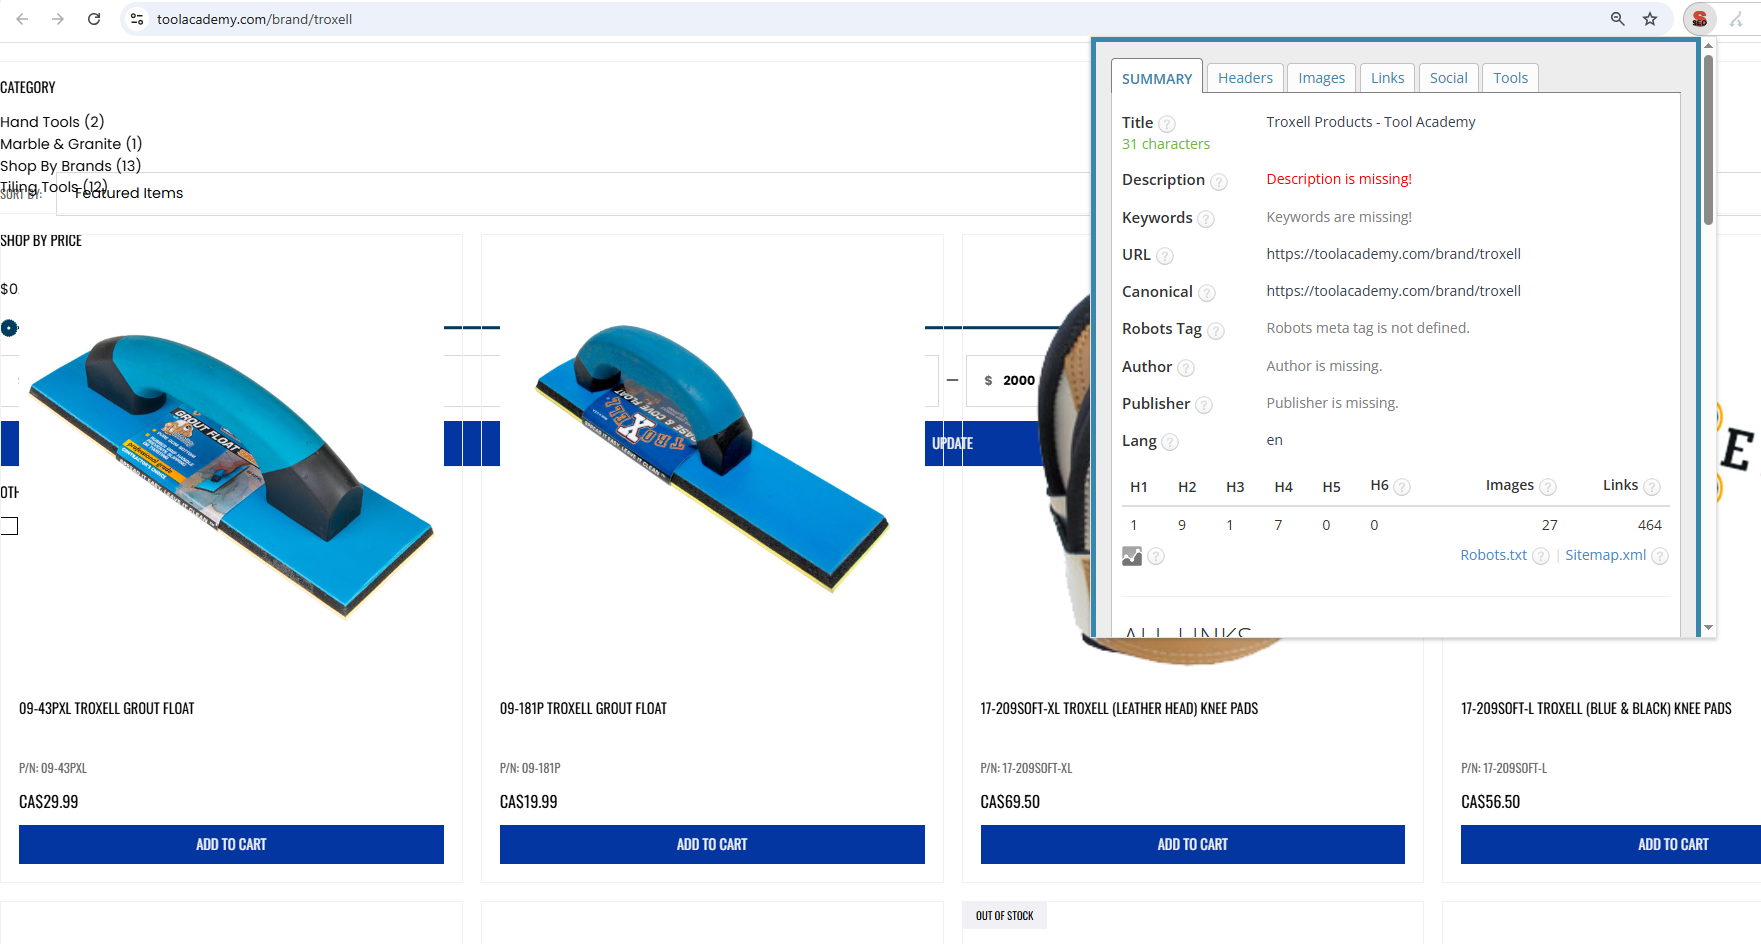
Task: Click the 'Description is missing!' warning text
Action: (x=1339, y=179)
